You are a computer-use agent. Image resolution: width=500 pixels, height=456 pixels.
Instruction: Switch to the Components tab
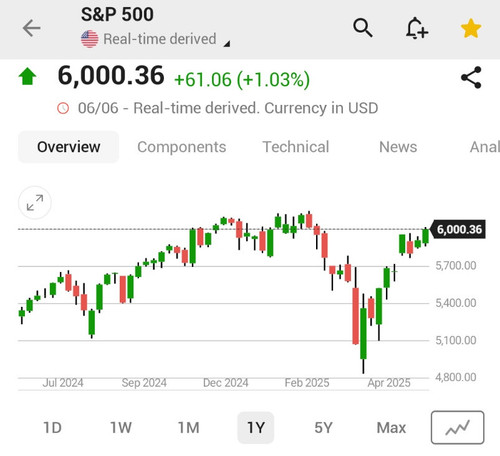pyautogui.click(x=182, y=147)
